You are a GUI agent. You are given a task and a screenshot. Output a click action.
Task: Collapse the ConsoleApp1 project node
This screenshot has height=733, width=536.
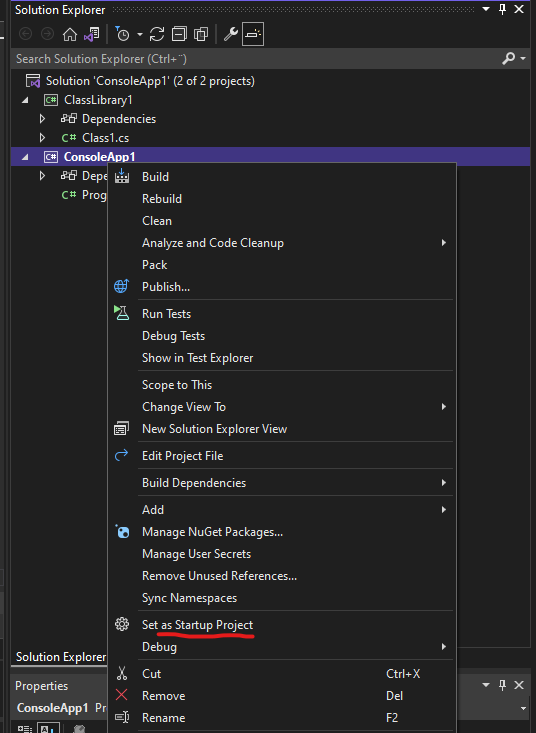tap(25, 157)
